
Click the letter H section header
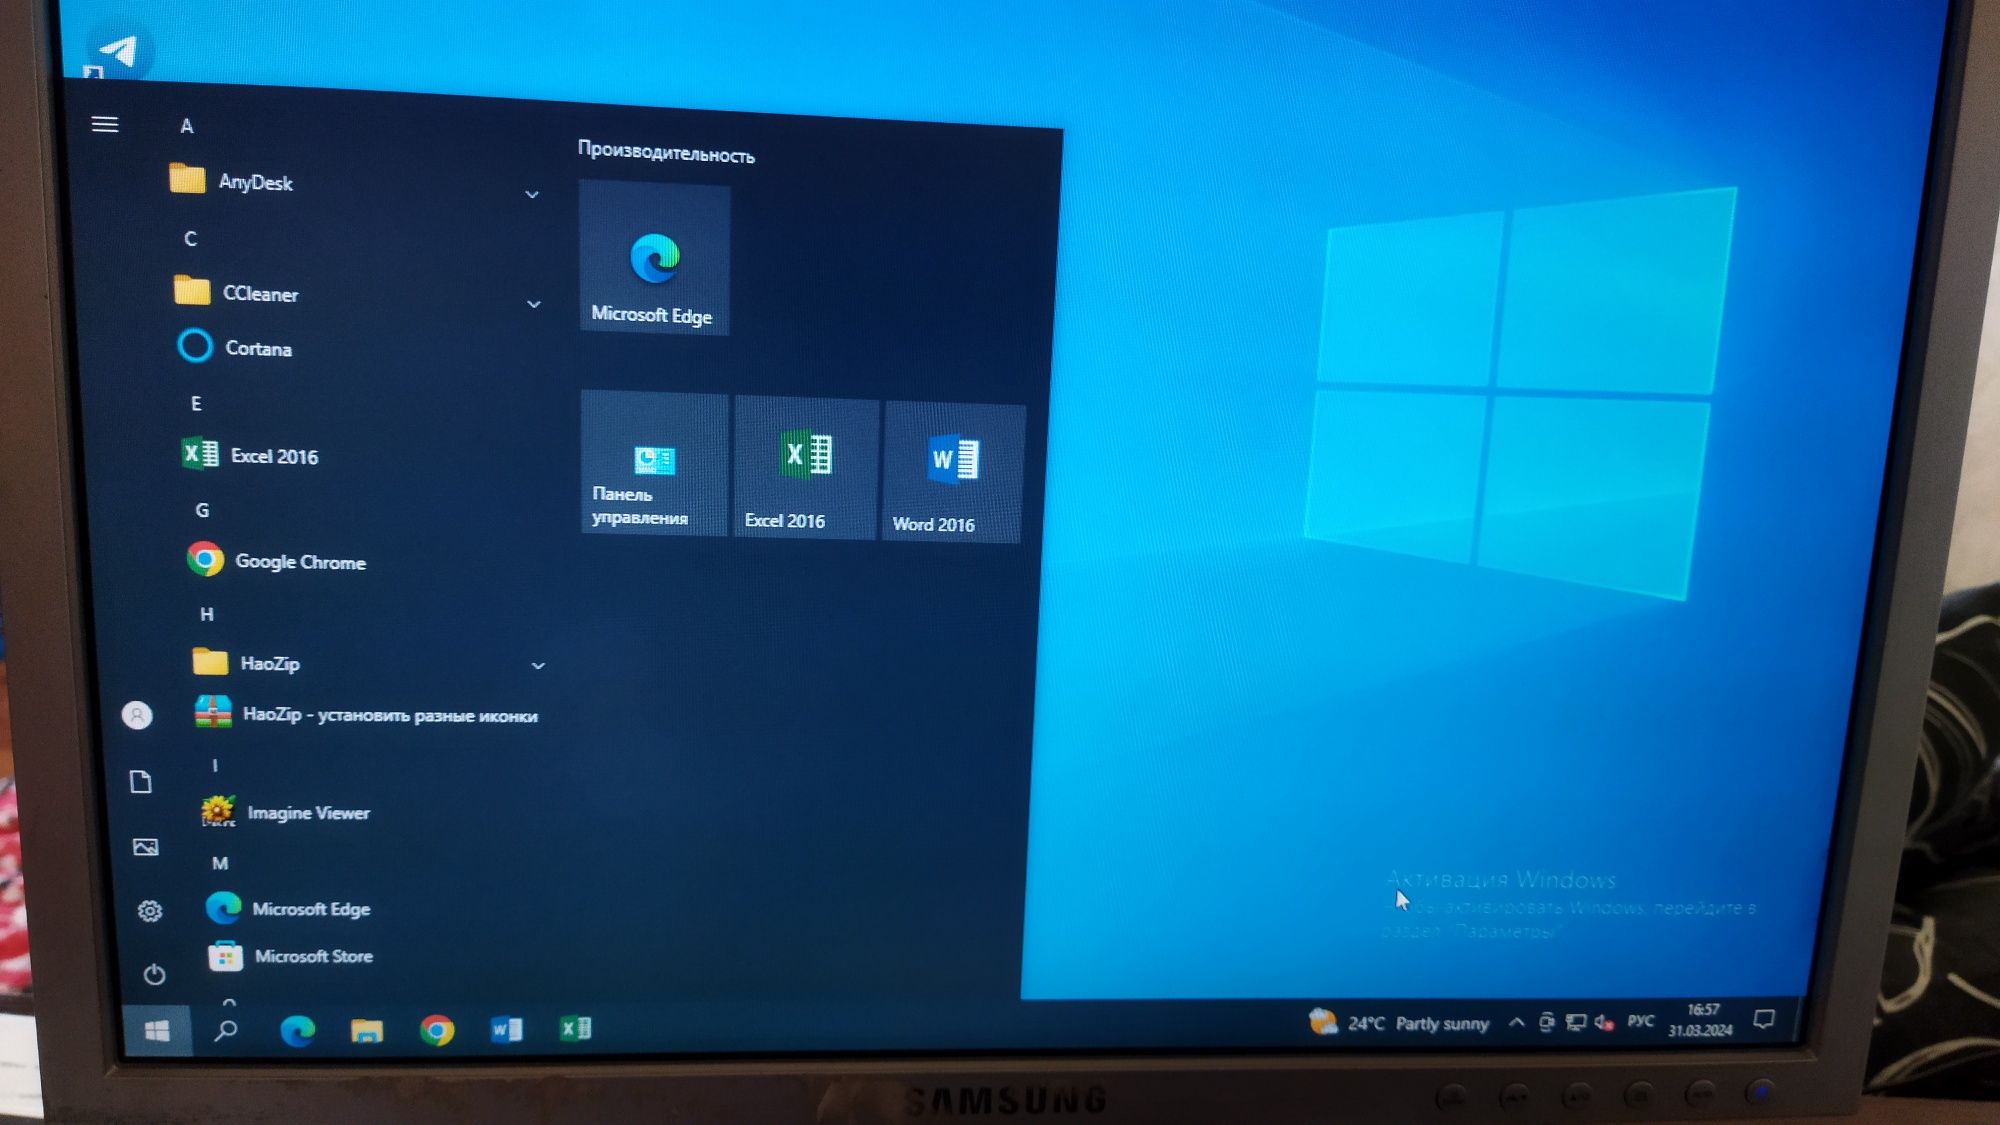click(206, 614)
